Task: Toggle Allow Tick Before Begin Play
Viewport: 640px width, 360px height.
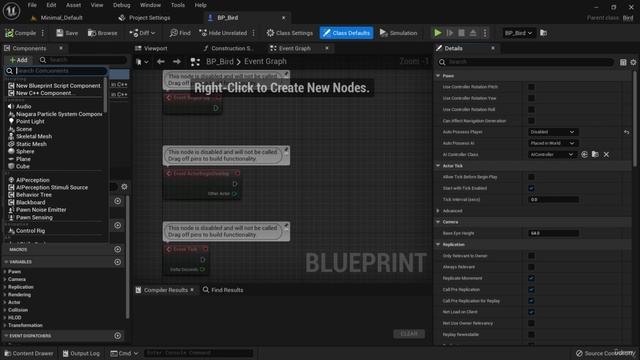Action: tap(531, 177)
